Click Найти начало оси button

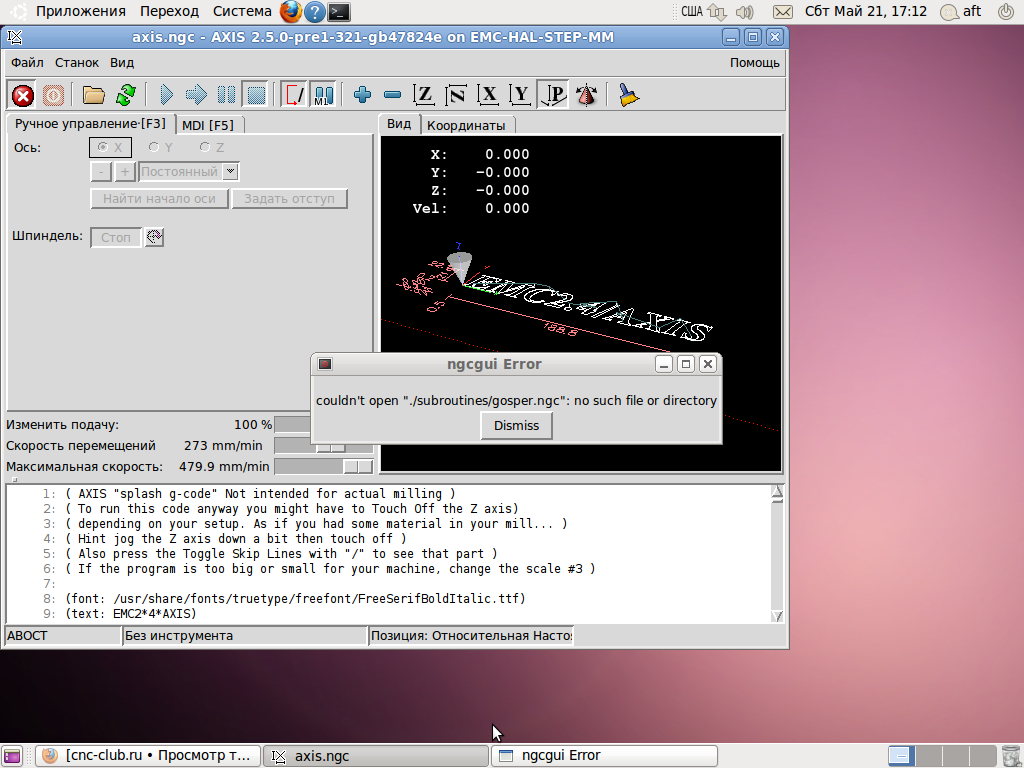pos(159,199)
